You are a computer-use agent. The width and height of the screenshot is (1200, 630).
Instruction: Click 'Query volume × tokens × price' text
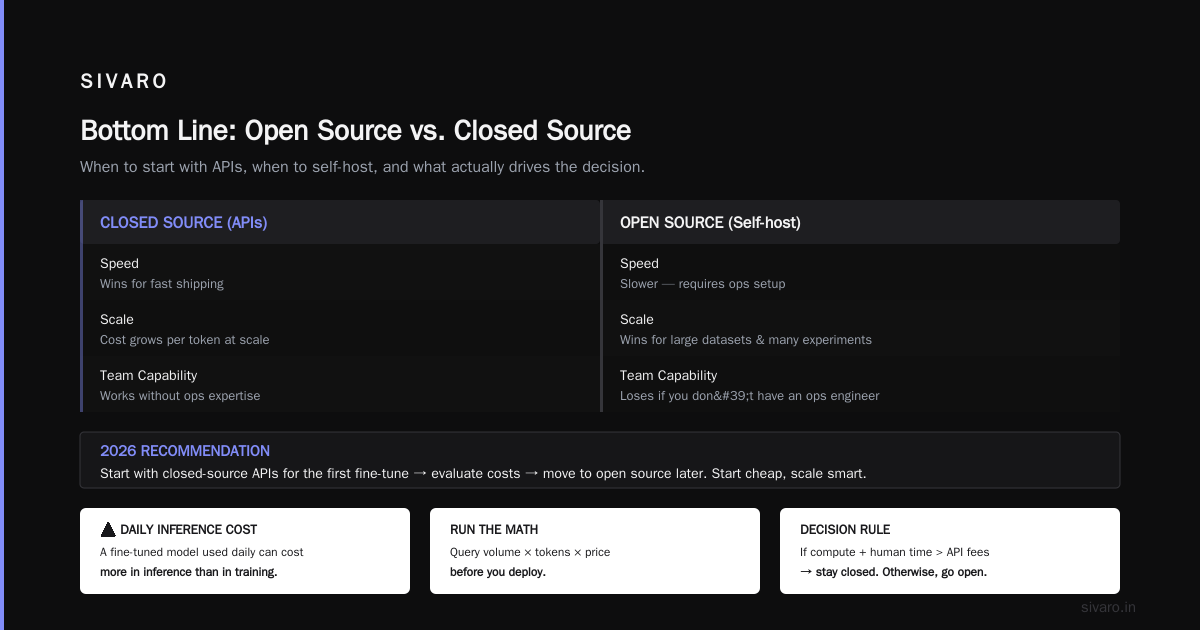(530, 552)
